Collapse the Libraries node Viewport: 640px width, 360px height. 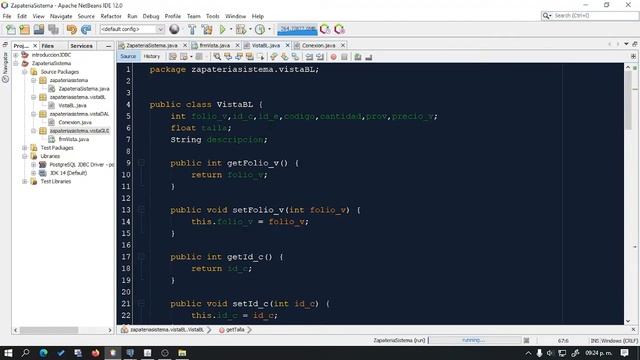pos(24,156)
